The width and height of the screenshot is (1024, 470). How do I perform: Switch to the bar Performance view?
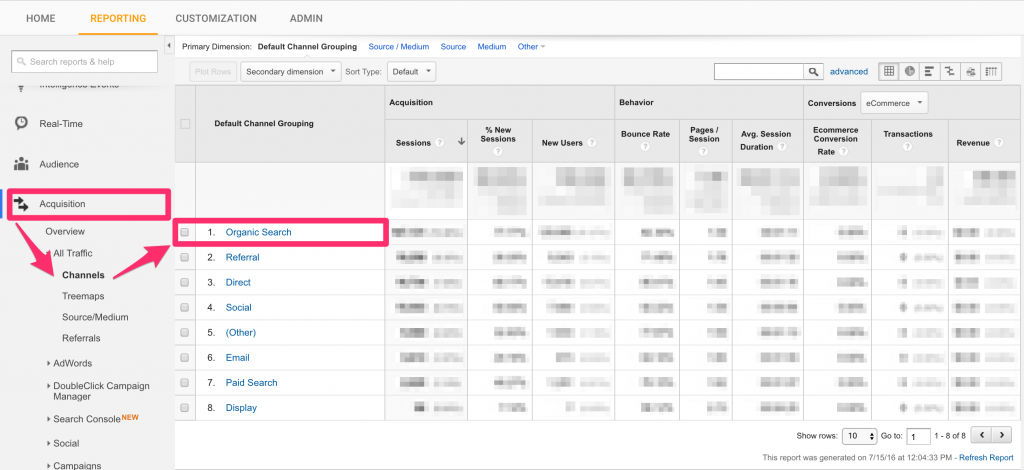pyautogui.click(x=929, y=72)
